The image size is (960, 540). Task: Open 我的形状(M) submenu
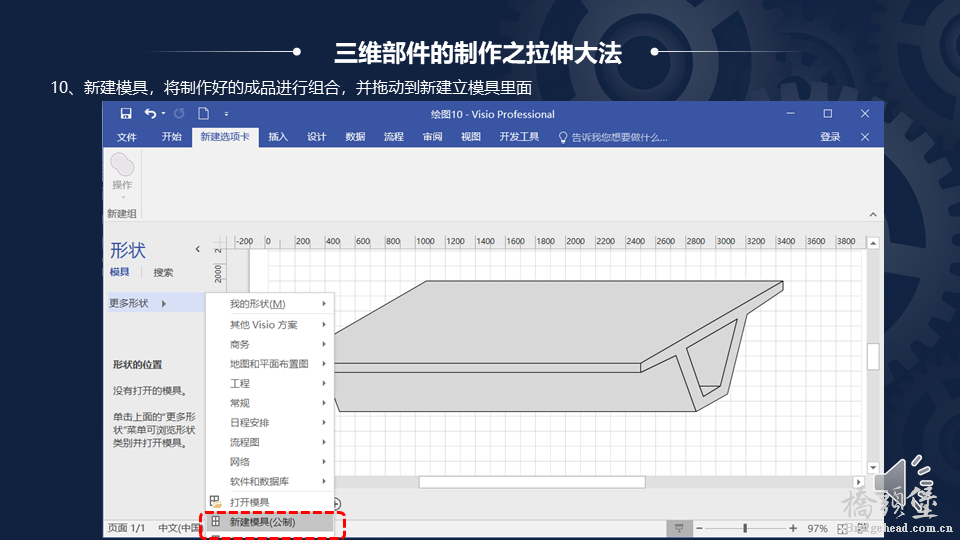[x=270, y=304]
